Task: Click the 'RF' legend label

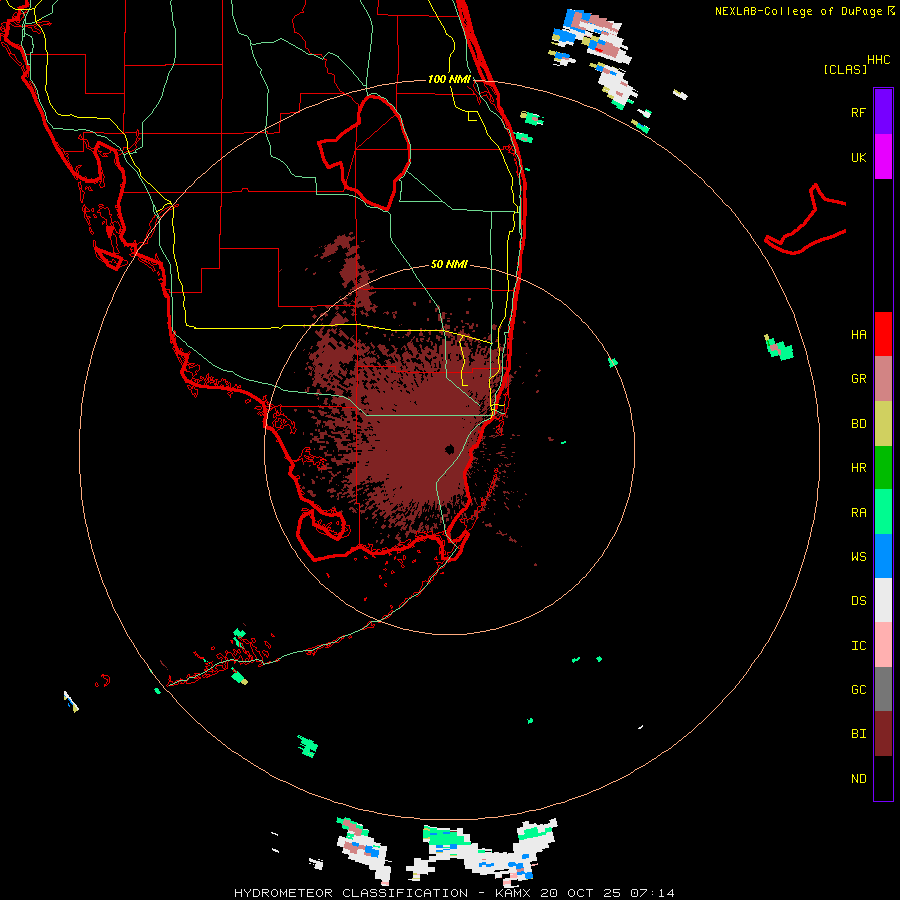Action: (858, 112)
